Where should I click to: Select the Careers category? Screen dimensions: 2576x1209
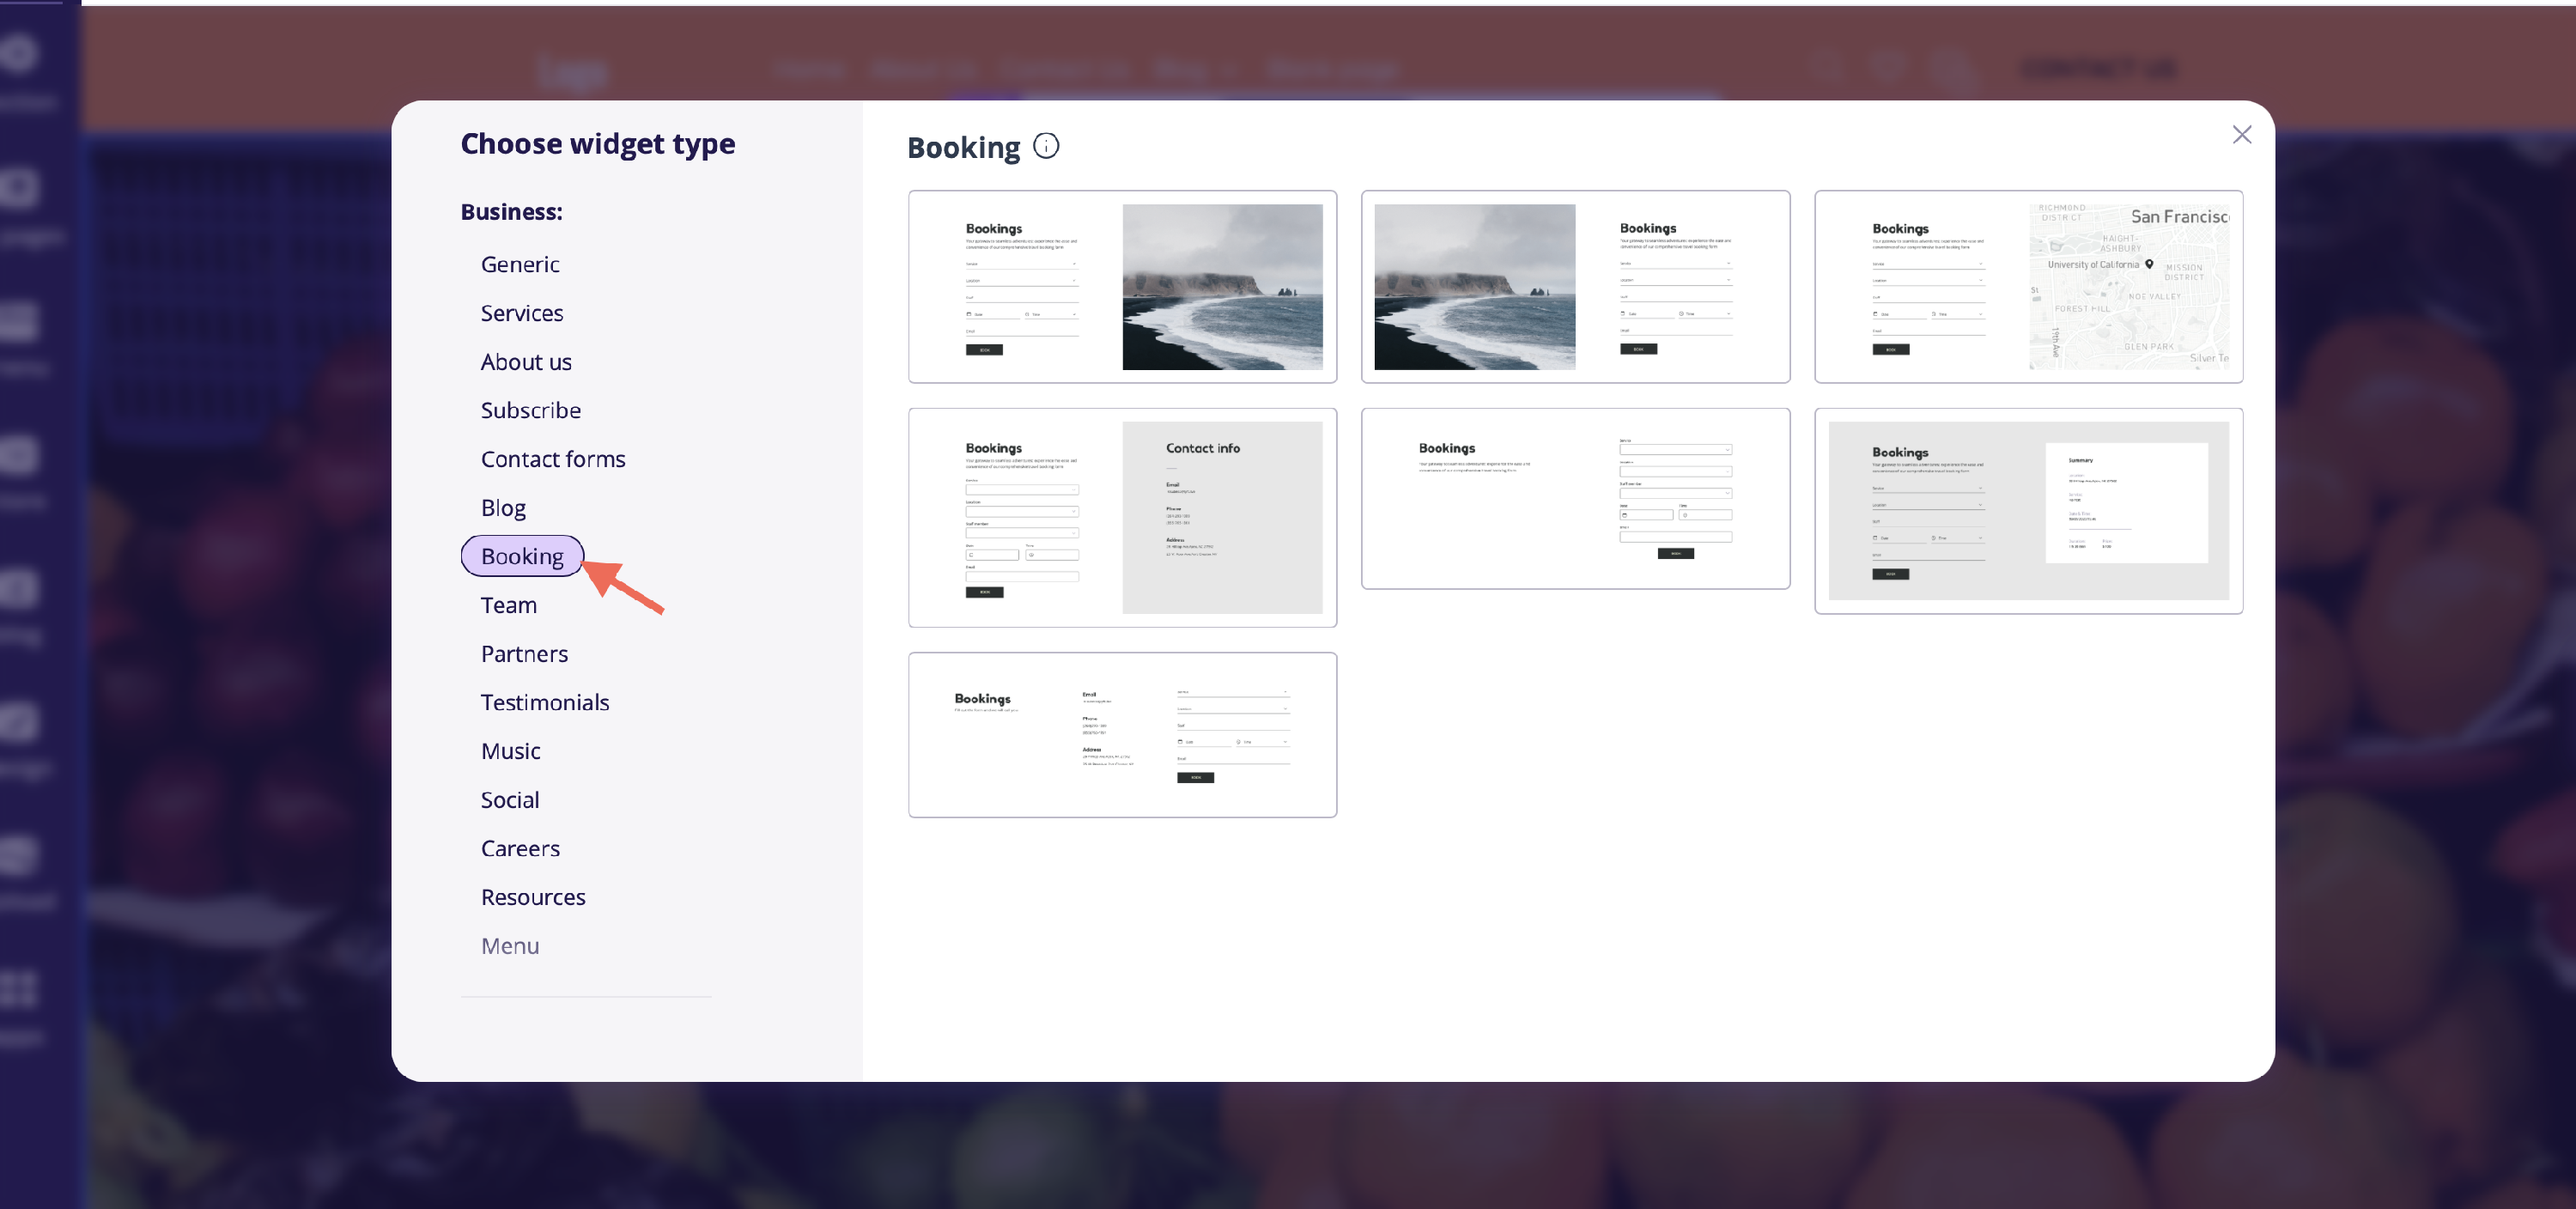pyautogui.click(x=520, y=848)
